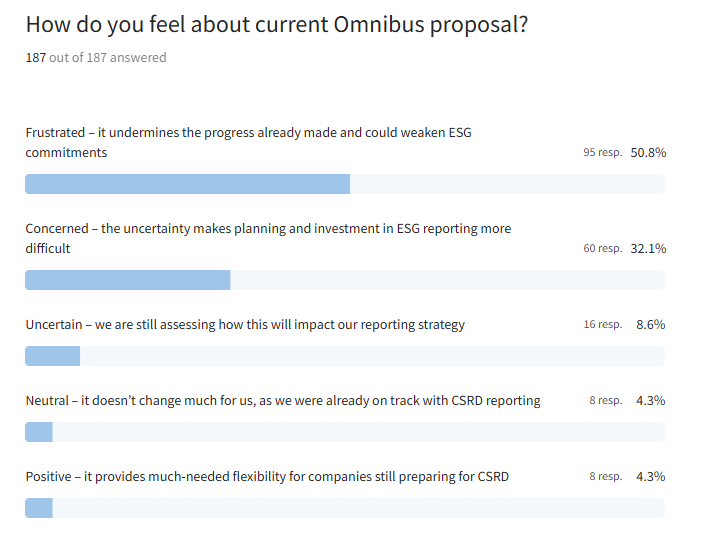
Task: Click the Positive response progress bar
Action: click(344, 508)
